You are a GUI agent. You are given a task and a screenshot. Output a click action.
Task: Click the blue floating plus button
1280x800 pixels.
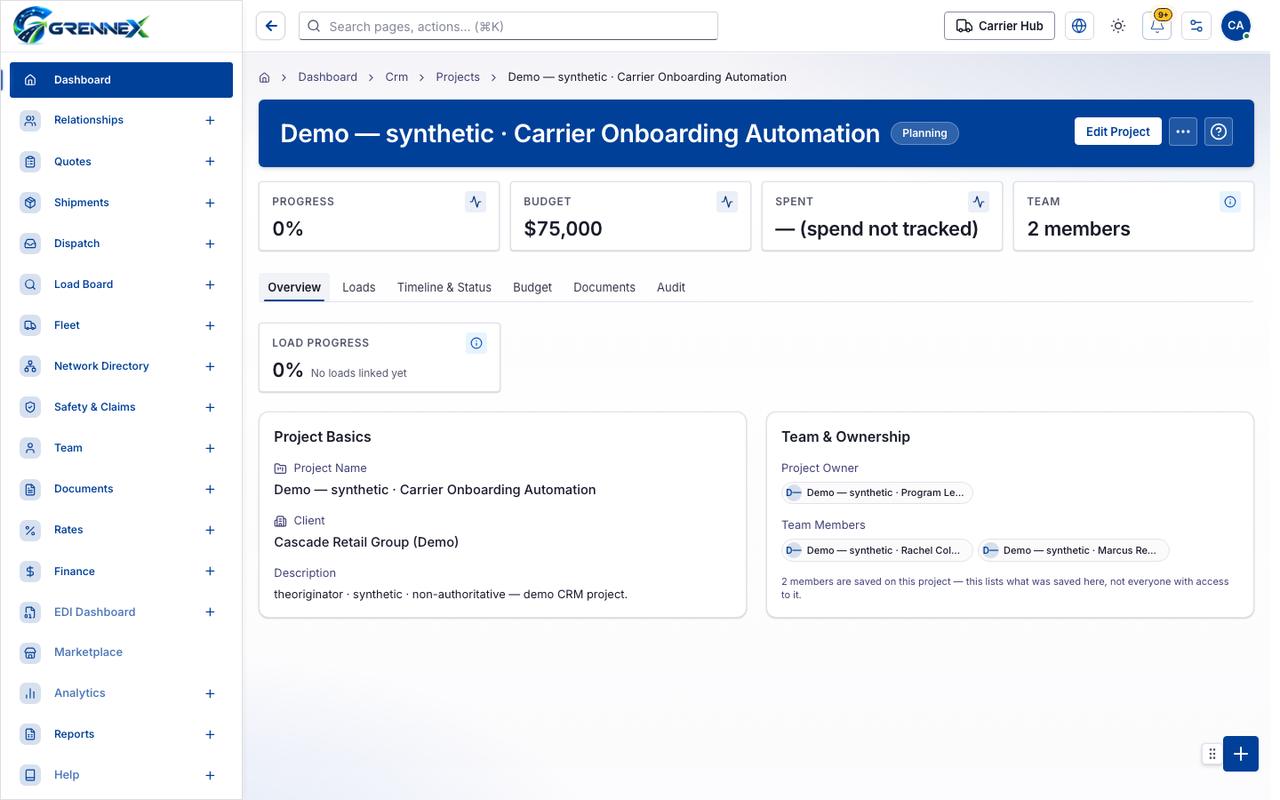tap(1240, 754)
